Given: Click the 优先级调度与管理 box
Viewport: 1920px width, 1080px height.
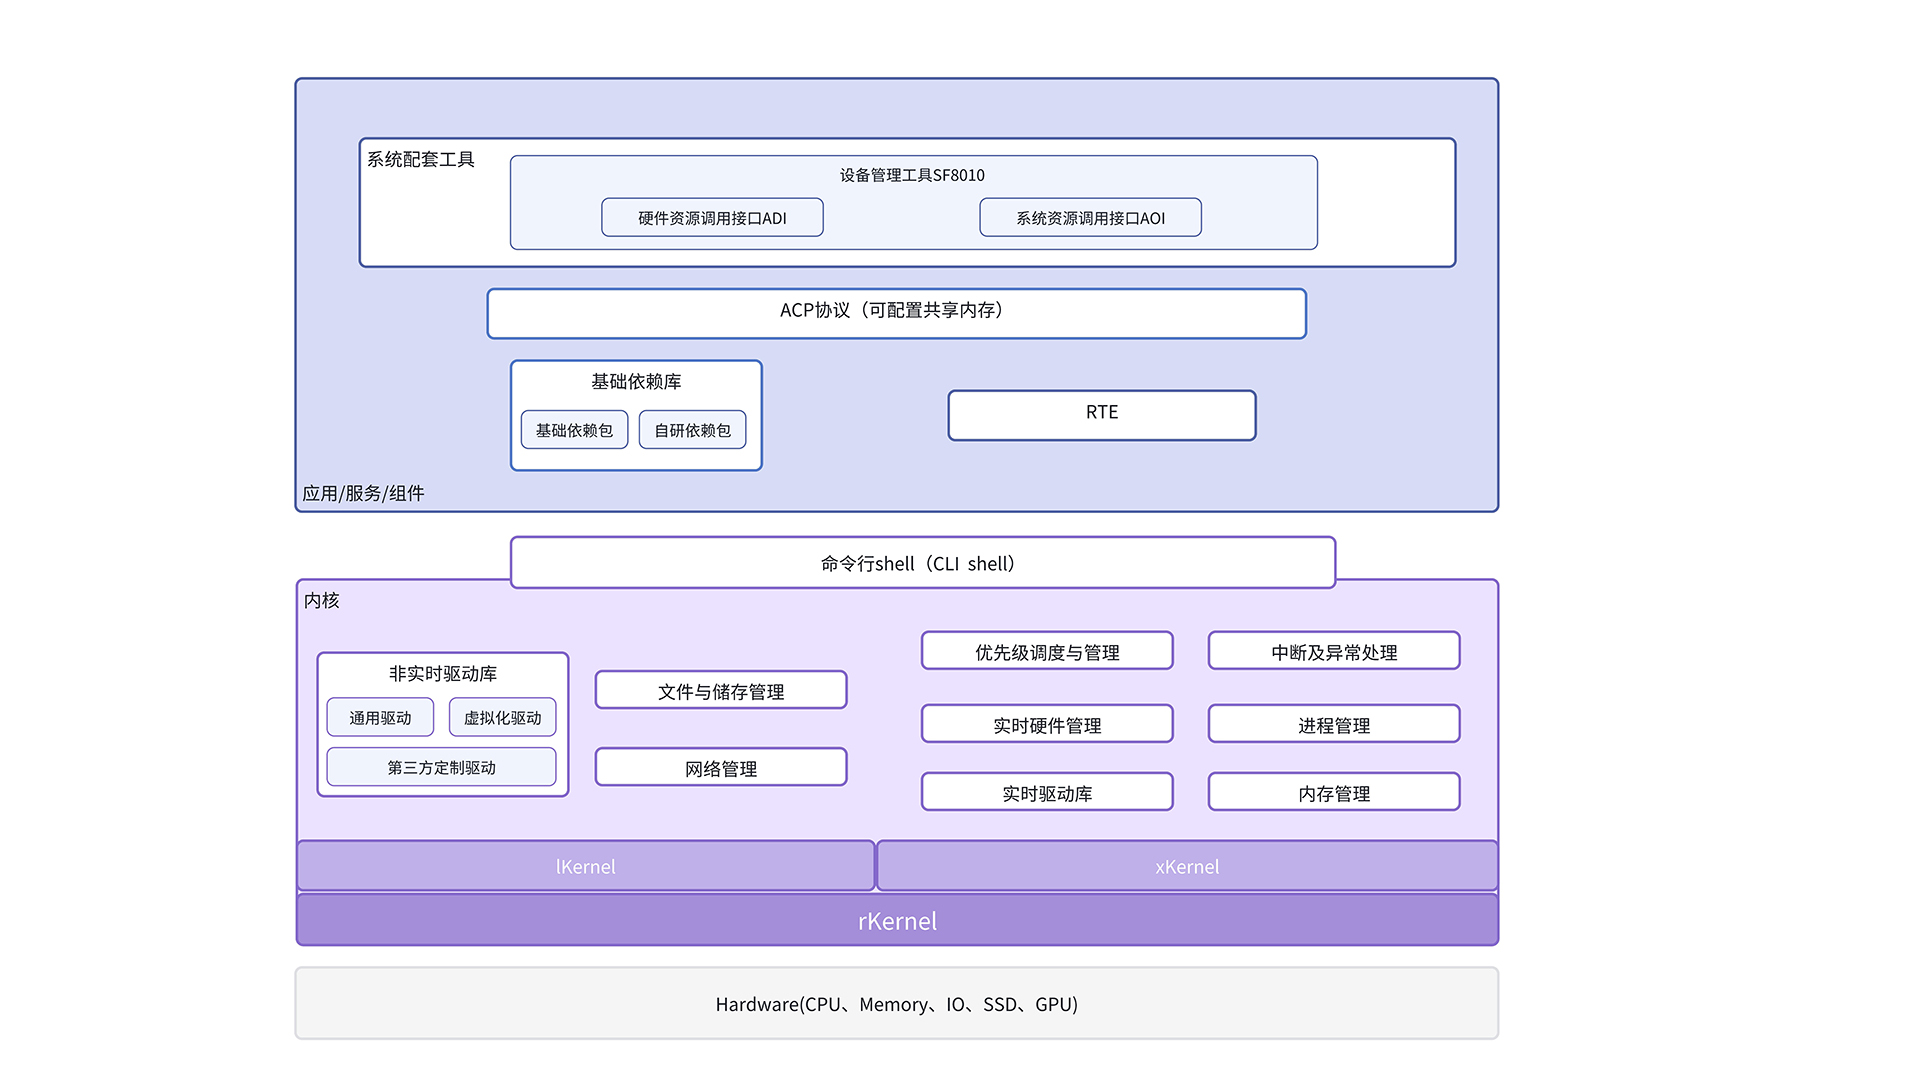Looking at the screenshot, I should coord(1046,651).
